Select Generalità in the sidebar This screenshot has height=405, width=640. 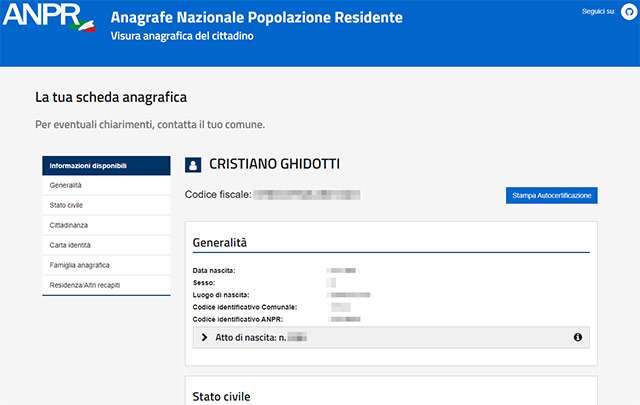click(x=106, y=185)
